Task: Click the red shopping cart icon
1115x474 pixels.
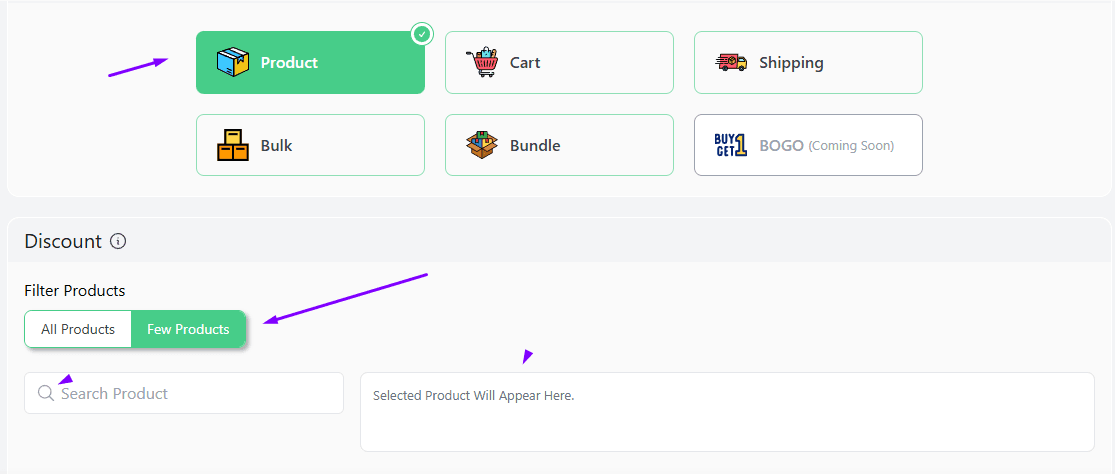Action: 482,63
